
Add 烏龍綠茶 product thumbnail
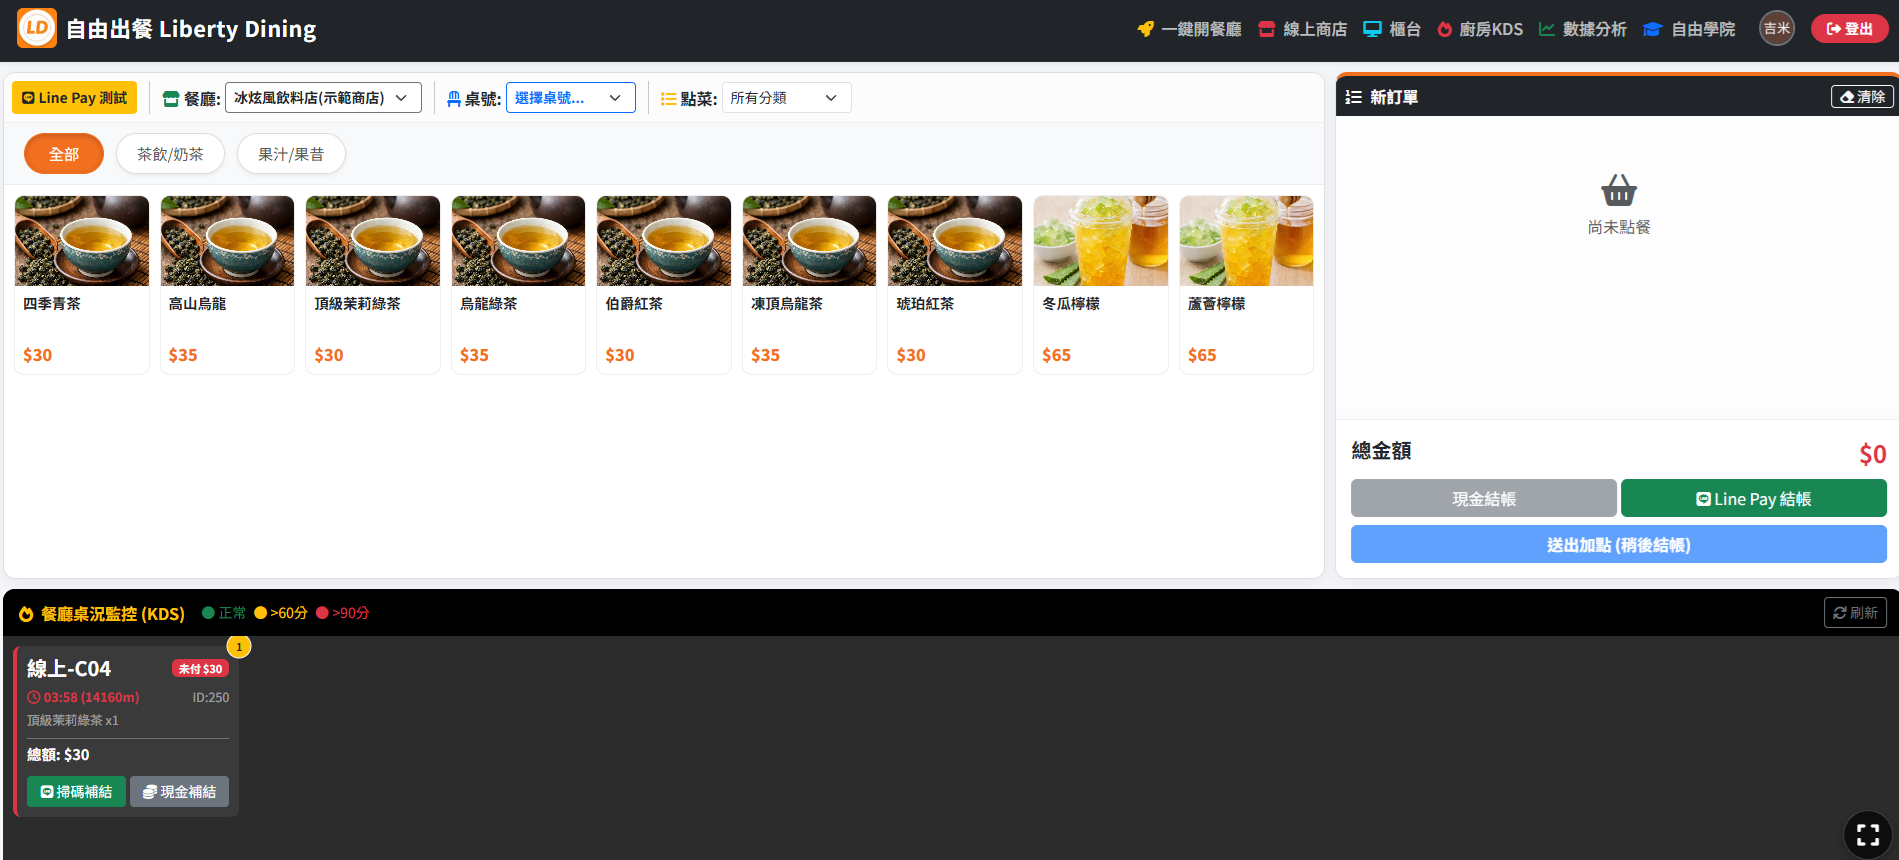tap(518, 241)
